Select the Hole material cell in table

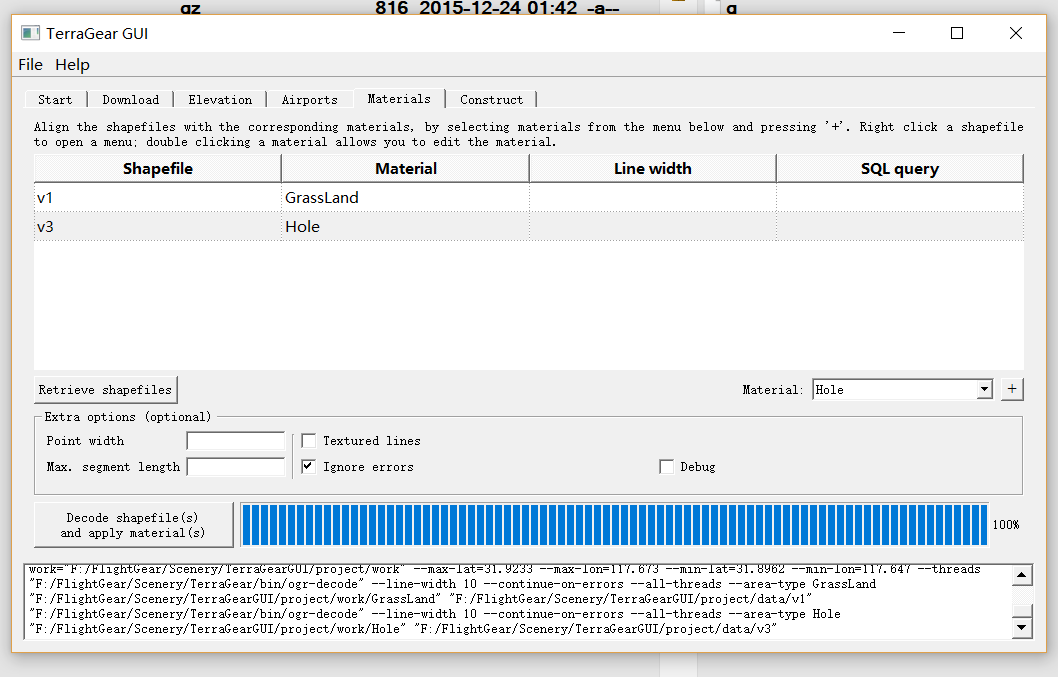(406, 227)
